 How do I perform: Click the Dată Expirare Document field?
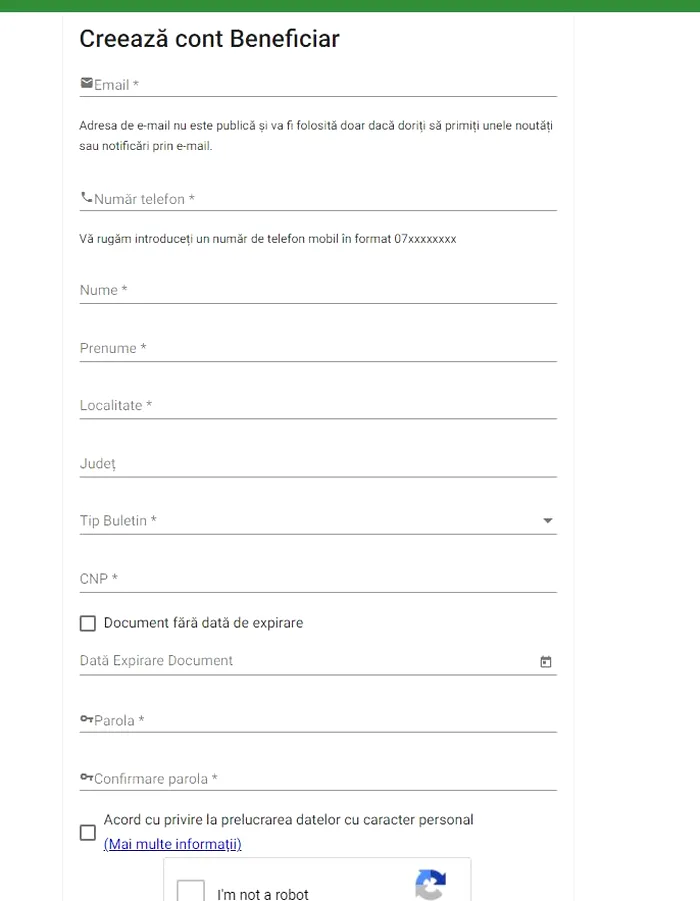click(300, 661)
